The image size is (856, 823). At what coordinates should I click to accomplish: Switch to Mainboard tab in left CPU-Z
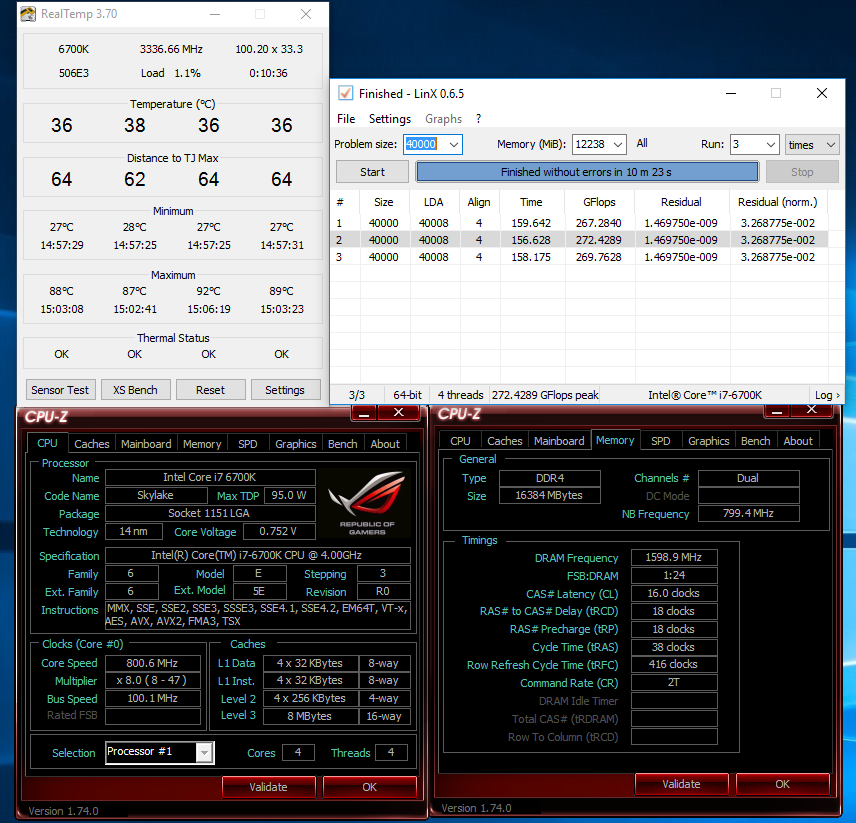point(146,444)
